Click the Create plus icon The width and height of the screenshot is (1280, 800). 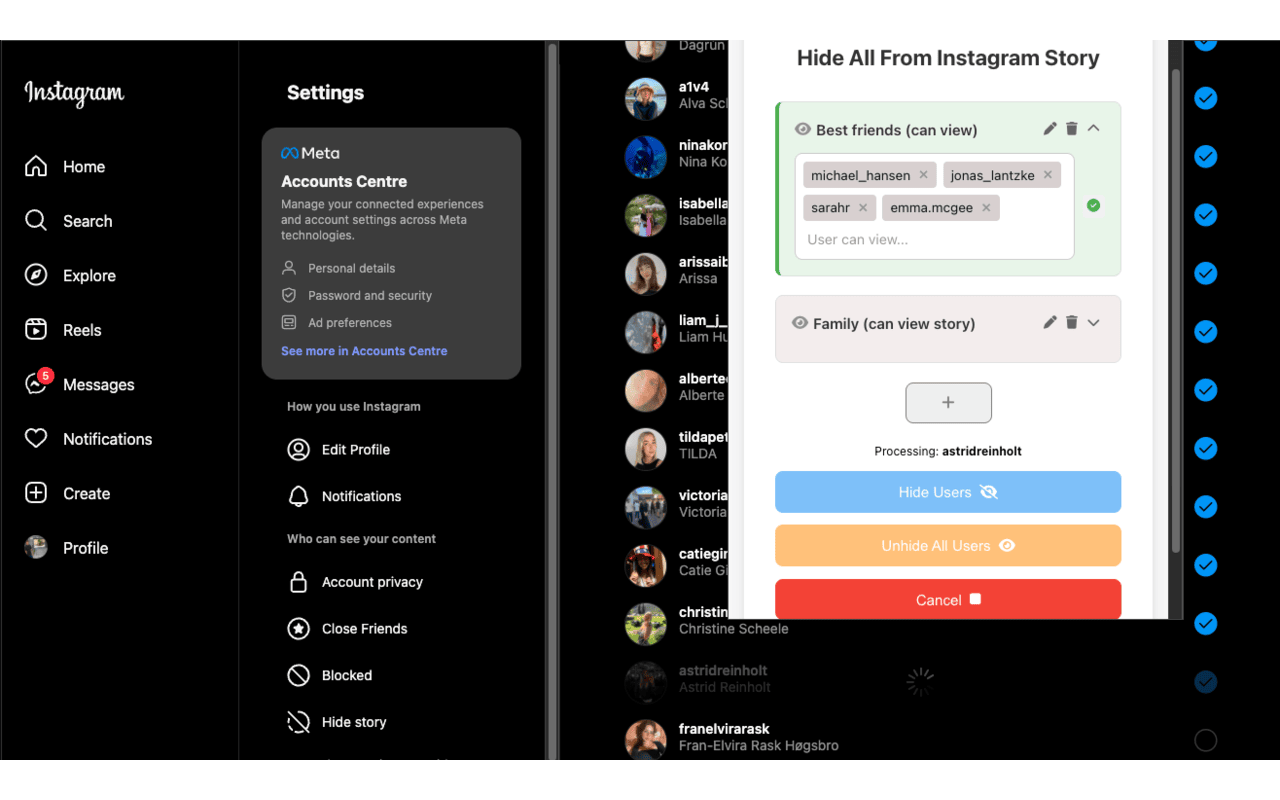36,493
